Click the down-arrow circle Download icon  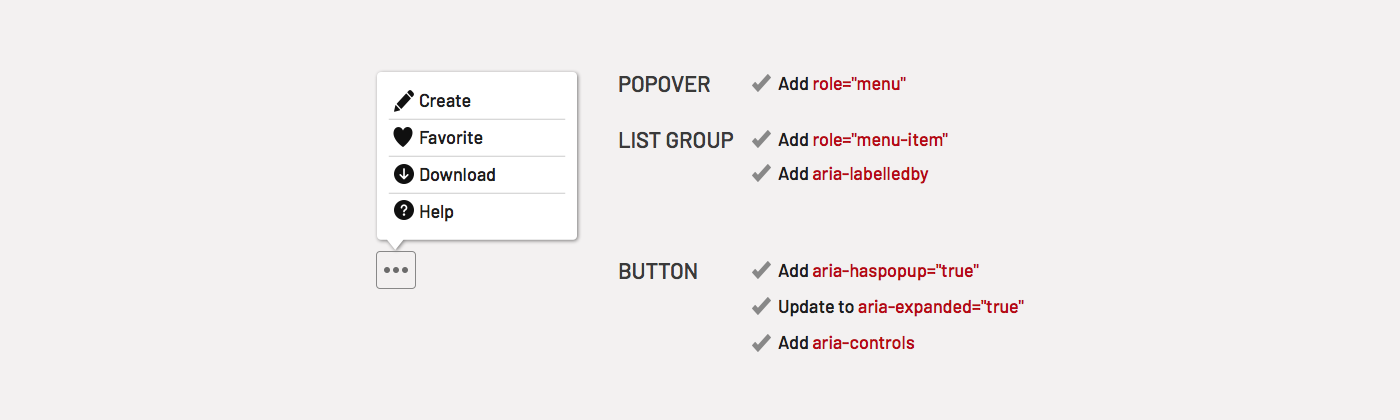[x=403, y=174]
